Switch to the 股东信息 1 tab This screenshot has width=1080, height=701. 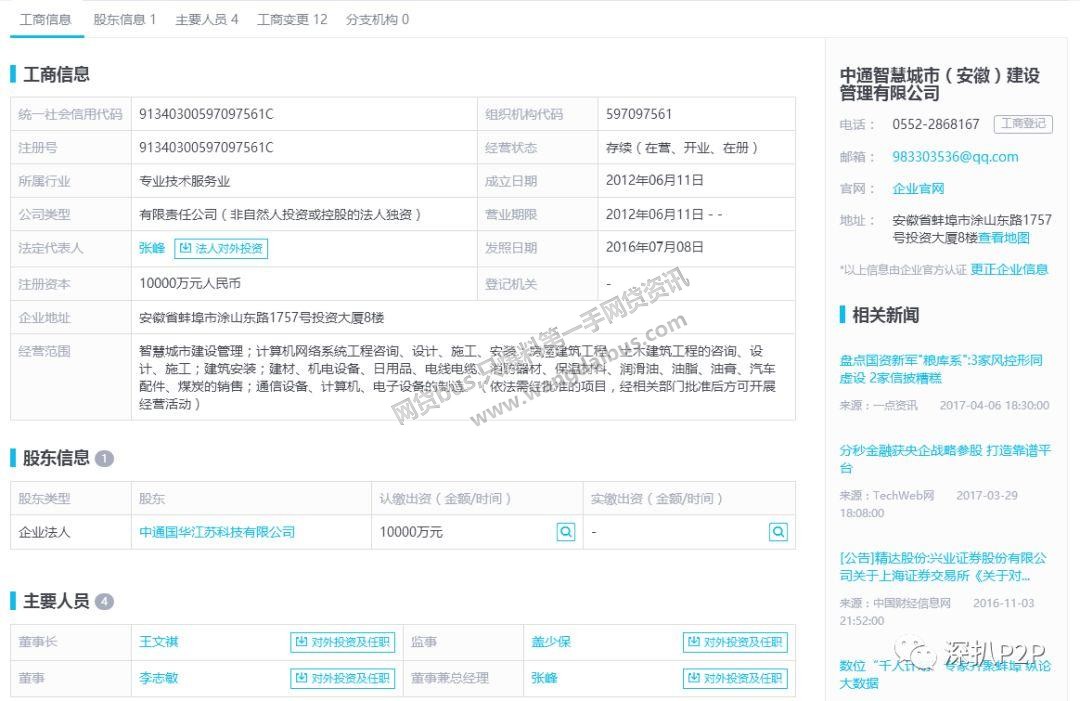[125, 19]
